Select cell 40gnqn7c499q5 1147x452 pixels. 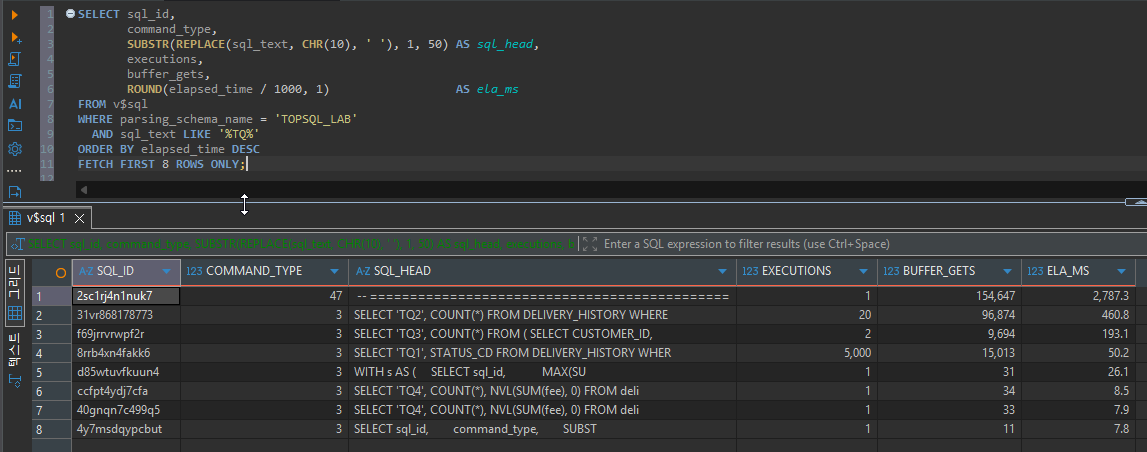[126, 410]
